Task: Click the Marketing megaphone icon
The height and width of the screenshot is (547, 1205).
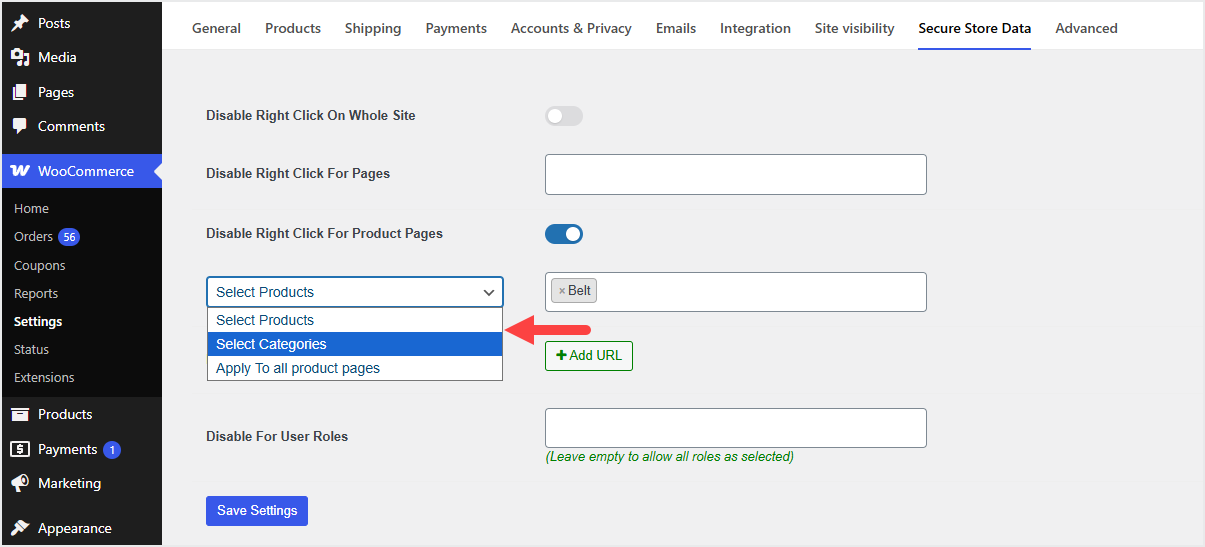Action: point(20,484)
